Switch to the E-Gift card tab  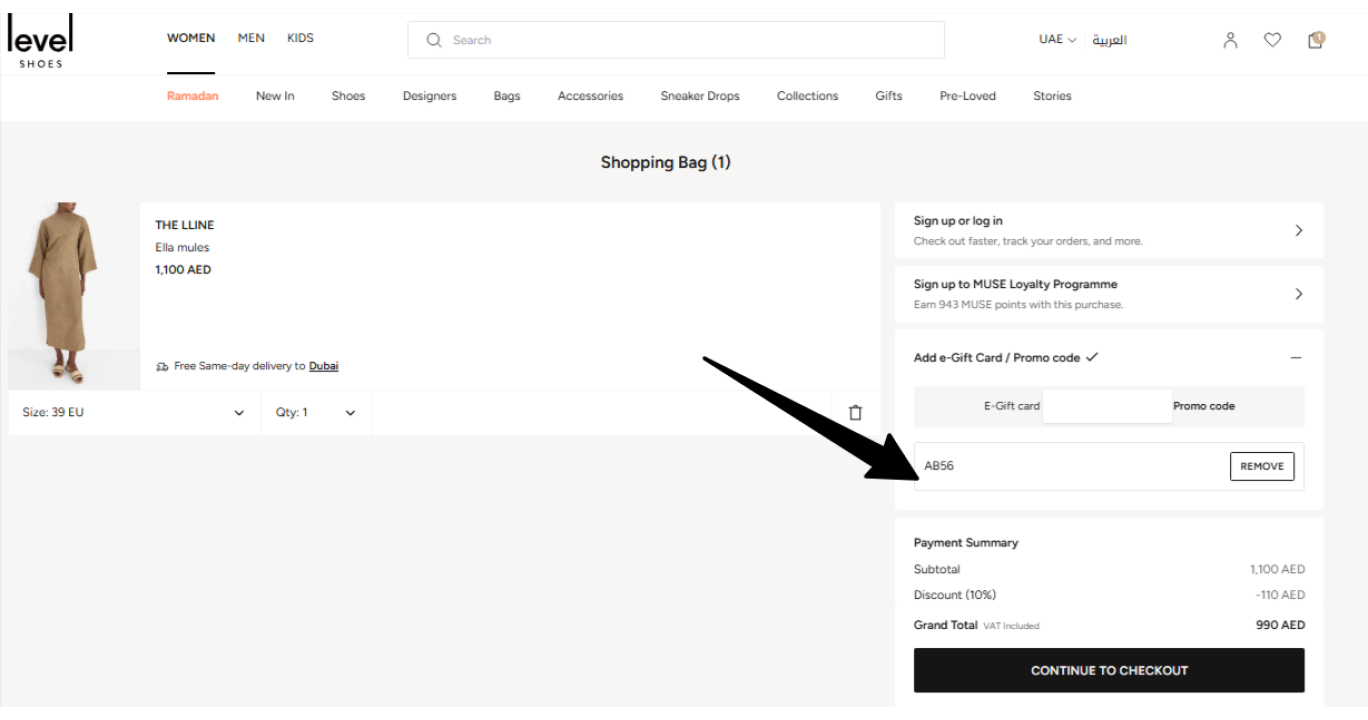[x=1012, y=406]
